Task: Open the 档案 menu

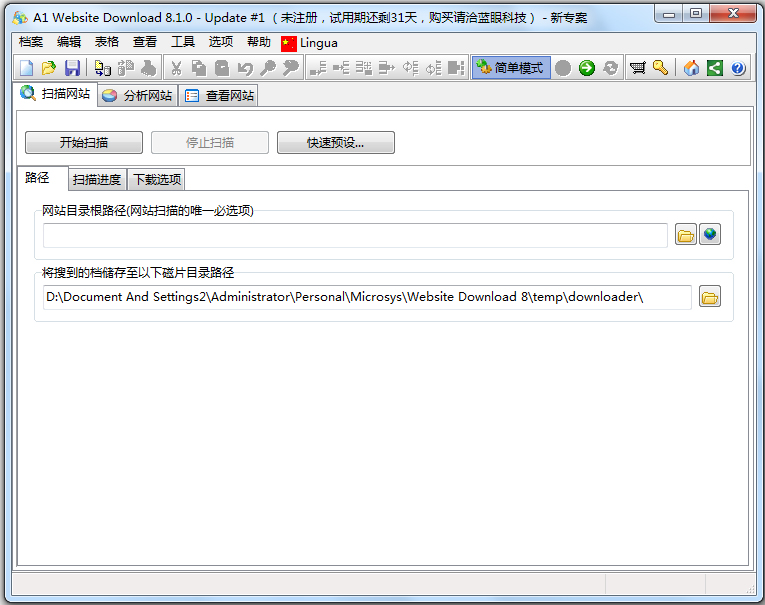Action: (x=31, y=42)
